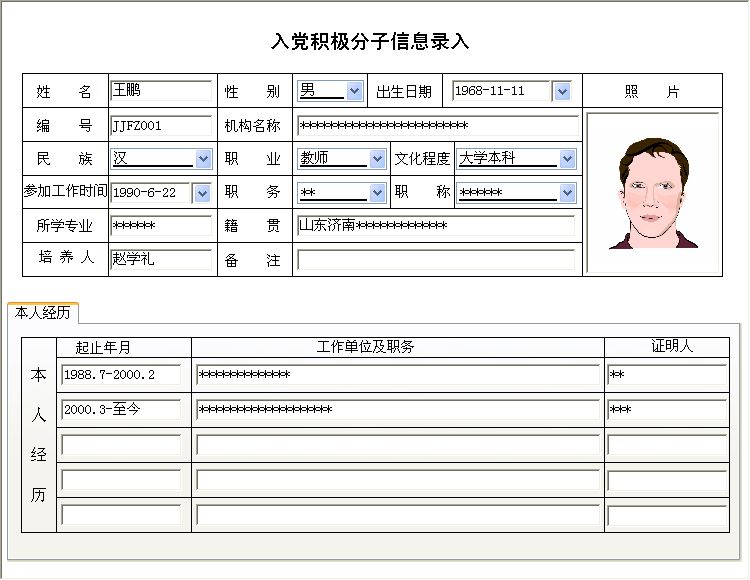
Task: Click the 籍贯 field showing 山东济南
Action: pos(436,226)
